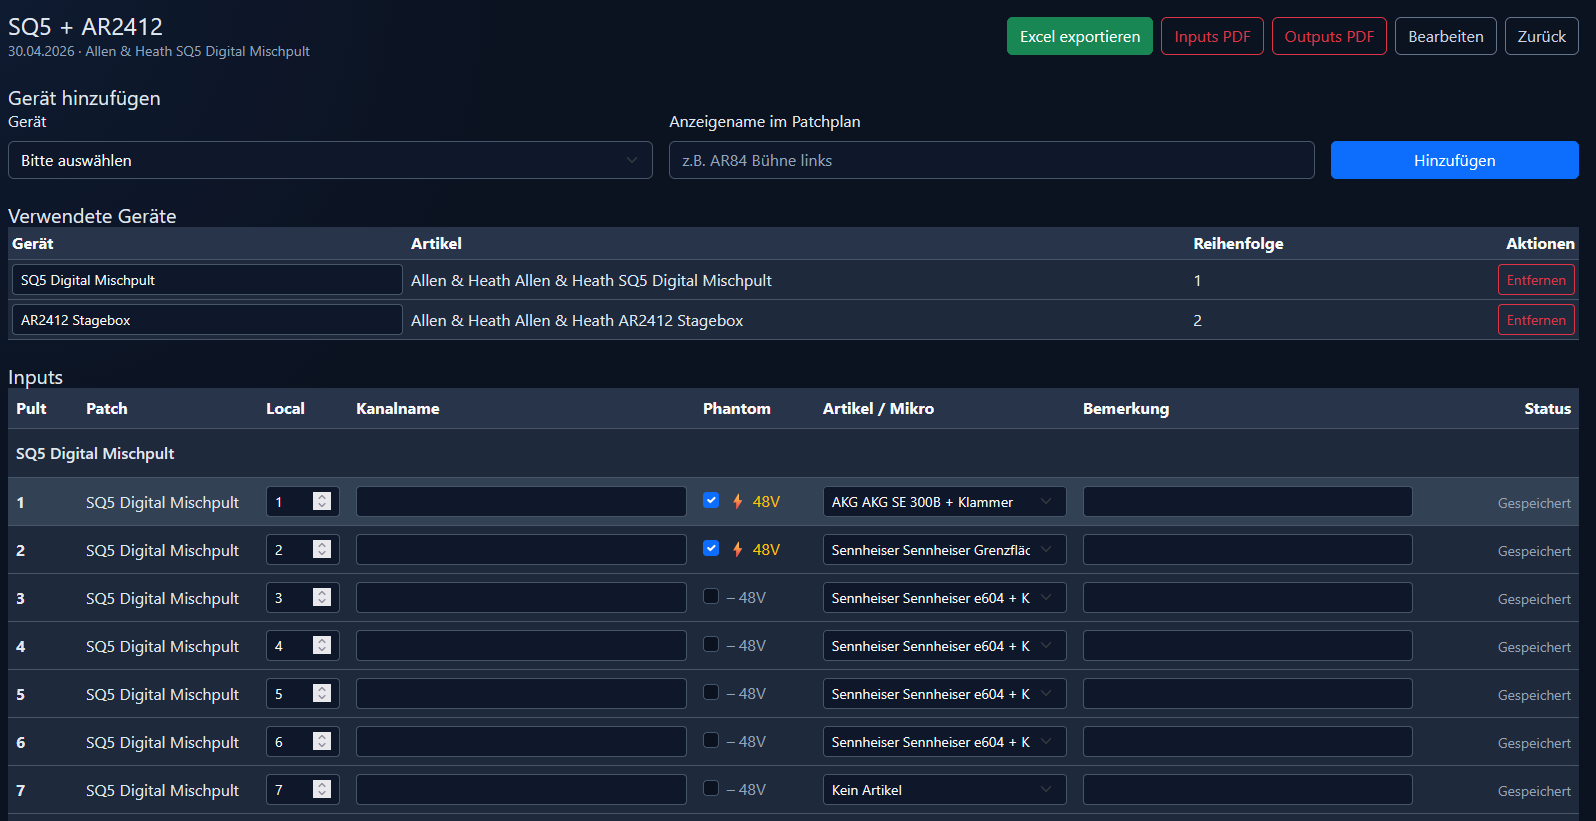Click the Excel exportieren button
Viewport: 1596px width, 821px height.
pyautogui.click(x=1079, y=36)
